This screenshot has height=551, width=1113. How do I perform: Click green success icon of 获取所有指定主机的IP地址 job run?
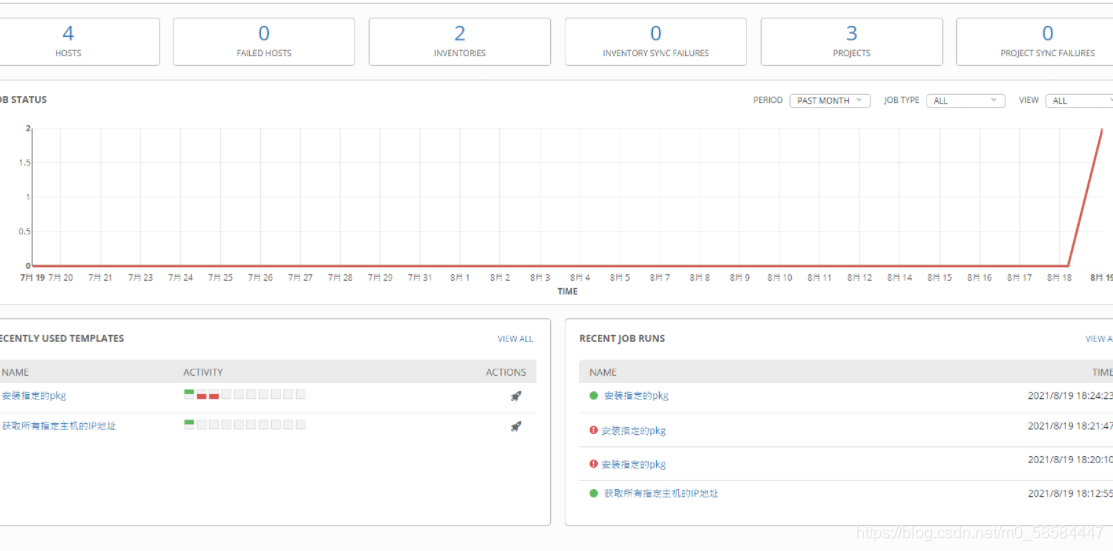593,493
